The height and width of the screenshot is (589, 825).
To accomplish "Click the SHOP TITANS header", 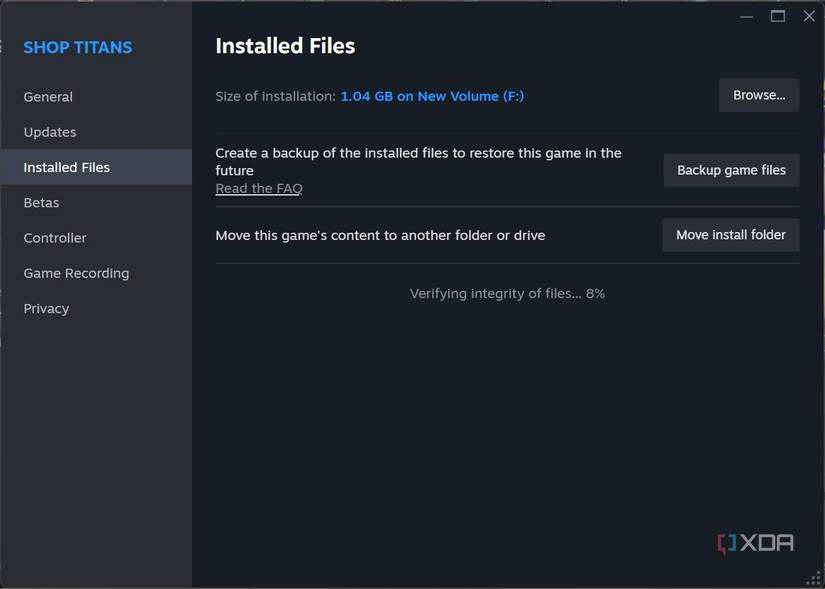I will pos(77,46).
